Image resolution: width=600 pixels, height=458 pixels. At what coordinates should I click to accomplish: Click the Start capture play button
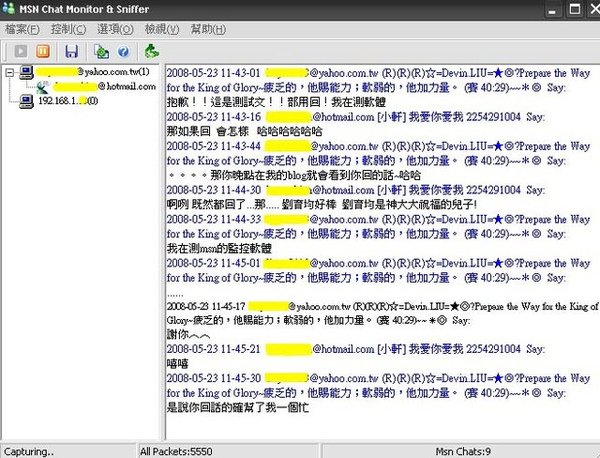point(21,51)
